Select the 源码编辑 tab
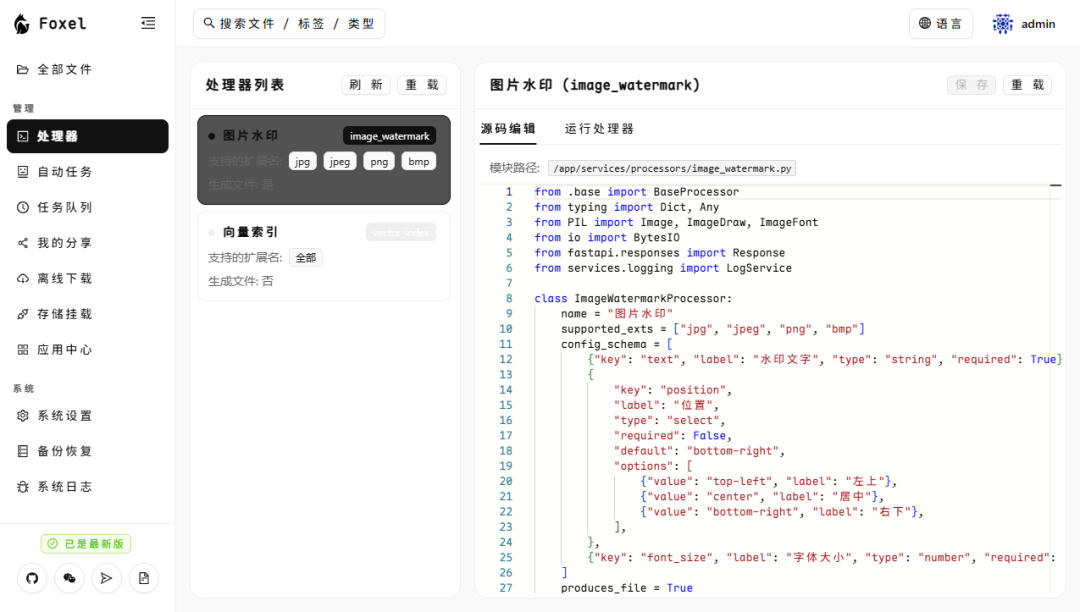This screenshot has height=612, width=1080. click(x=508, y=129)
